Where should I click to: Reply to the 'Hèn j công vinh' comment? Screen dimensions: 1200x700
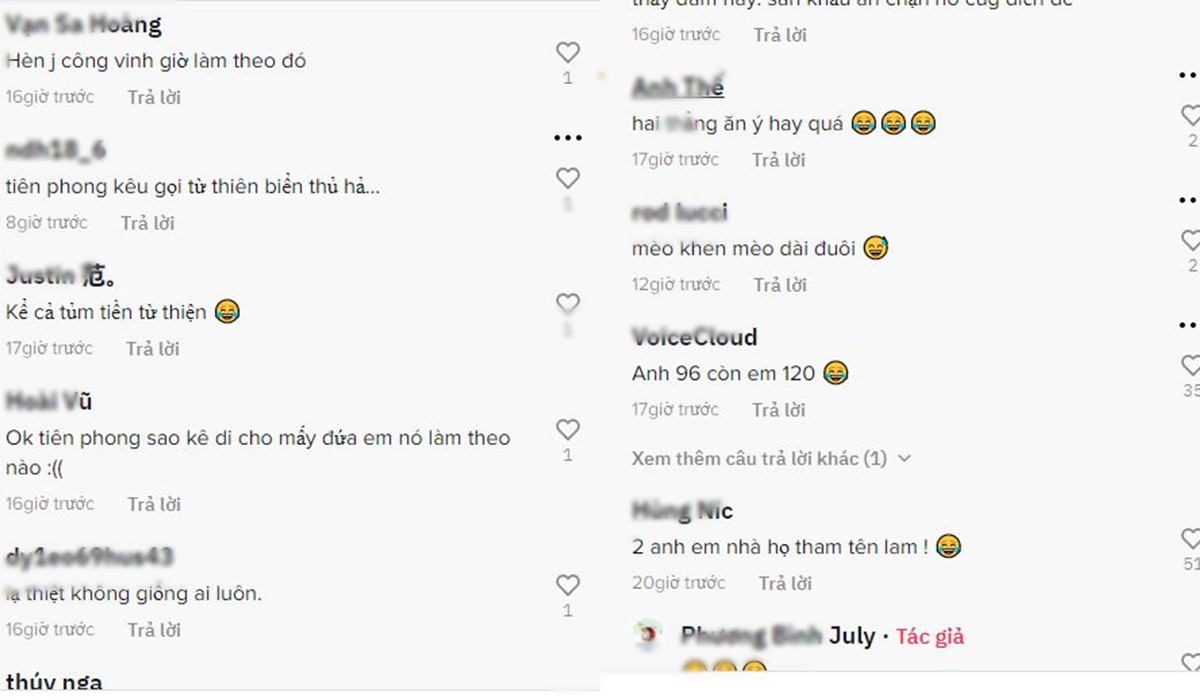(x=154, y=97)
